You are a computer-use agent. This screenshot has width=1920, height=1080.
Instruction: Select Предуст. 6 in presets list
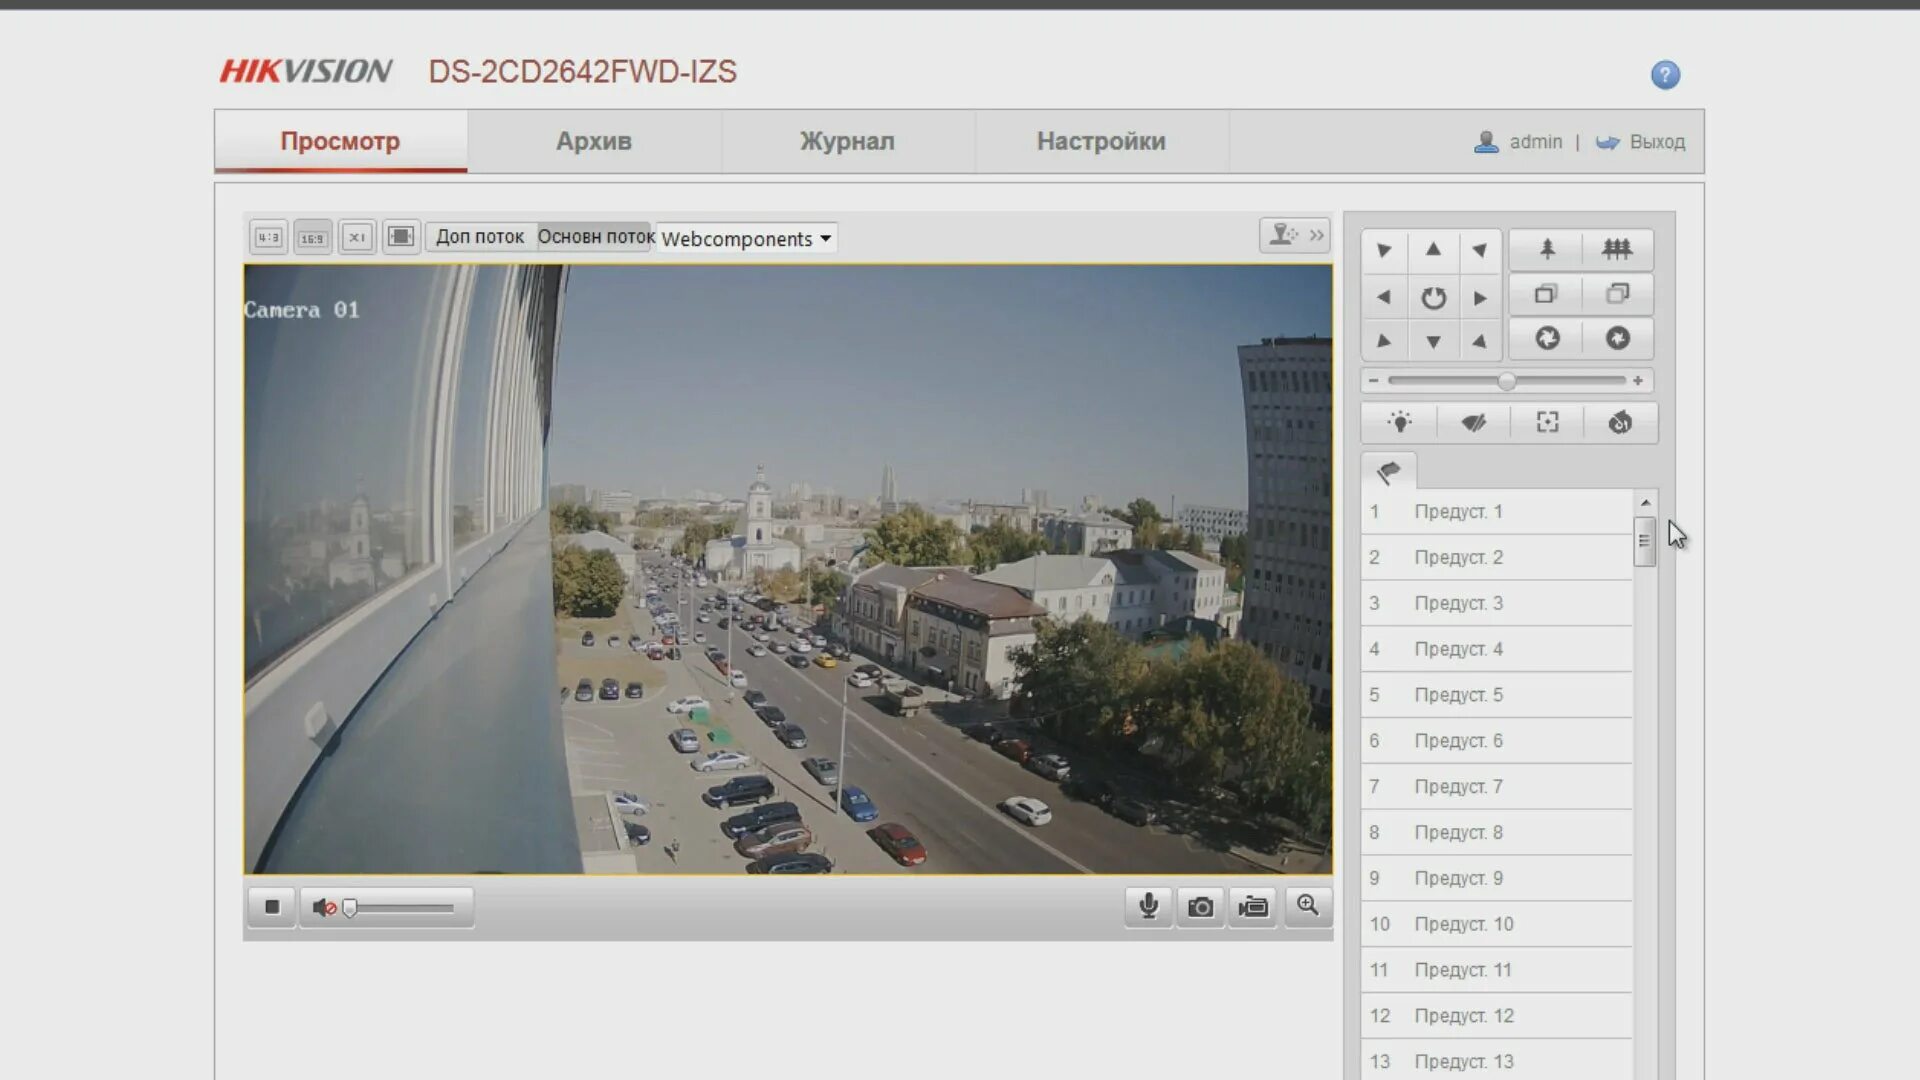click(1496, 741)
